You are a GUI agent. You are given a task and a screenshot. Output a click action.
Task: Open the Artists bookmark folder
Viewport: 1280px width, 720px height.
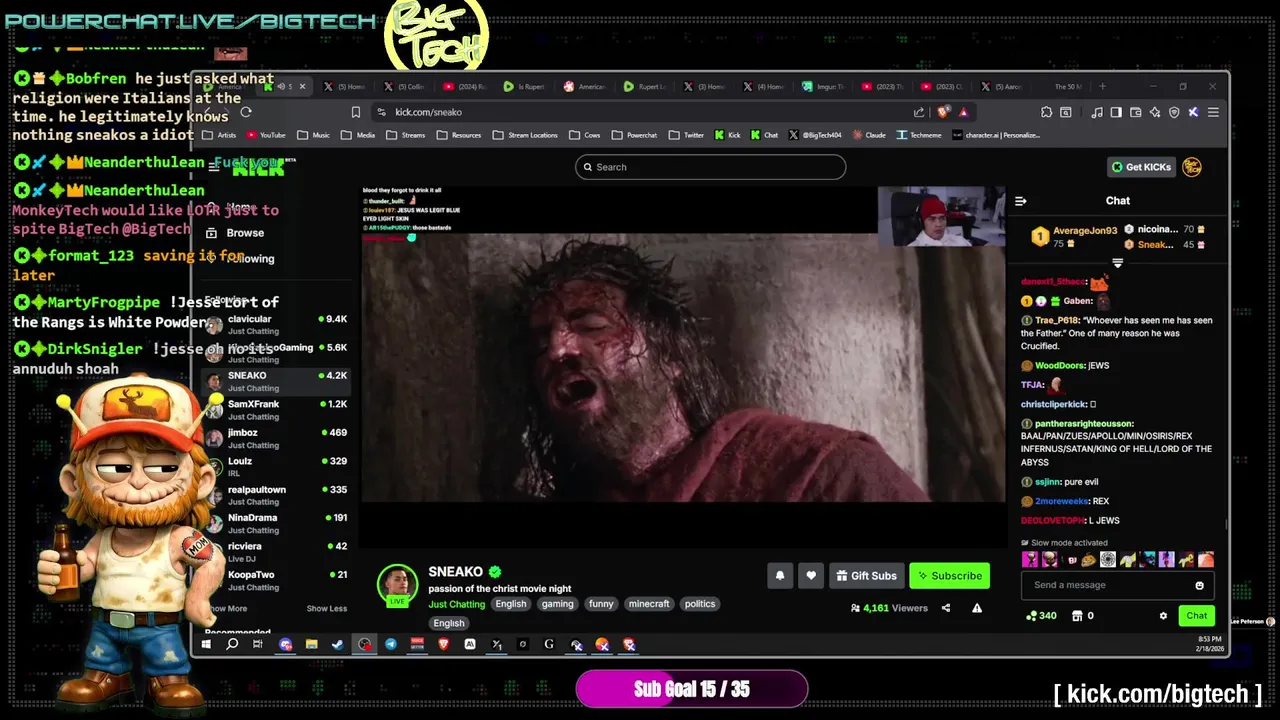220,135
